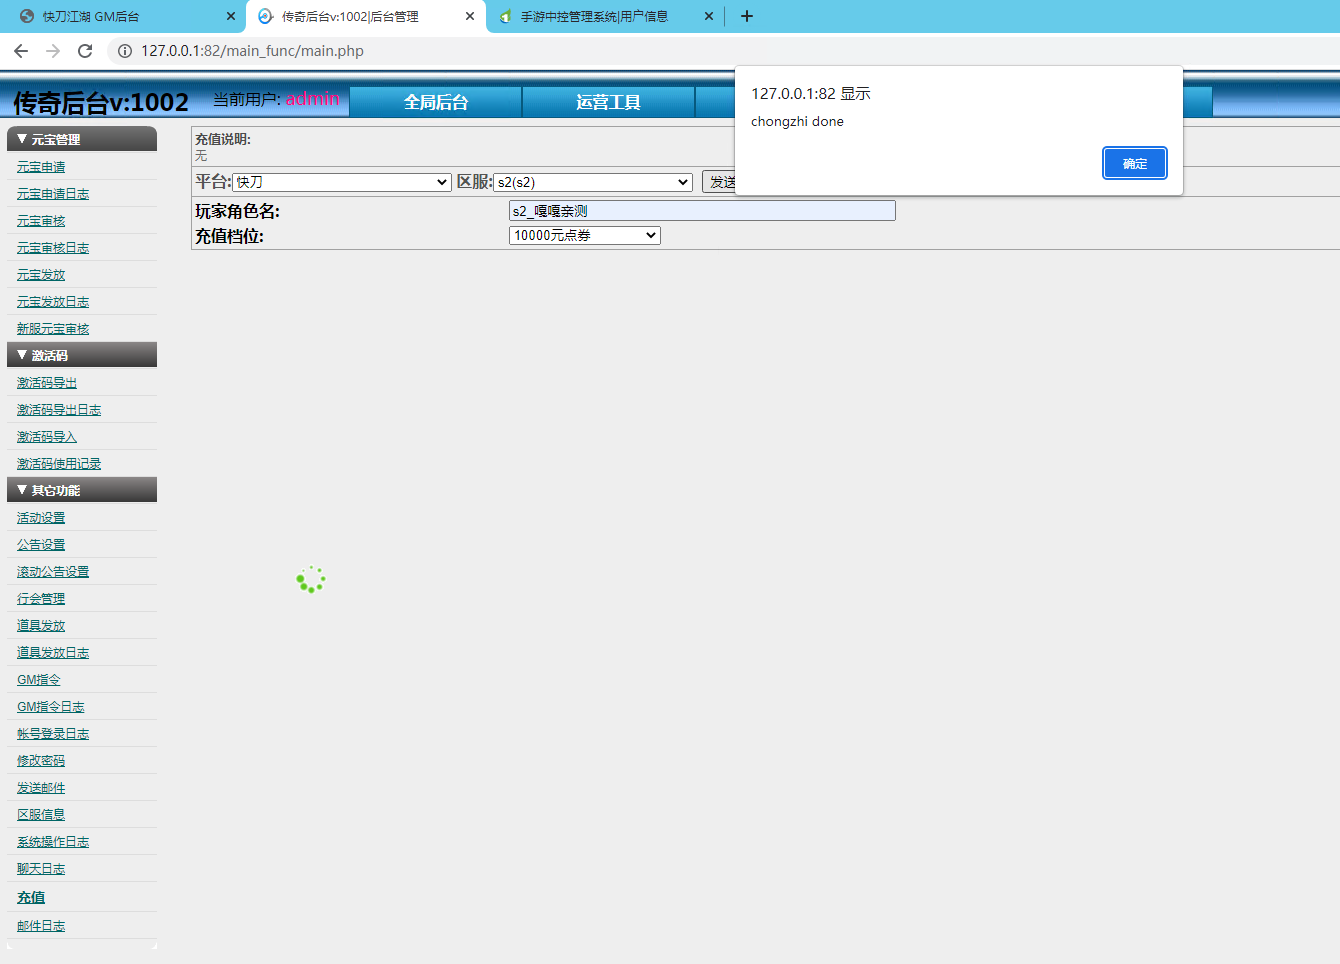Switch to 全局后台 navigation tab
Screen dimensions: 1340x964
[x=435, y=102]
